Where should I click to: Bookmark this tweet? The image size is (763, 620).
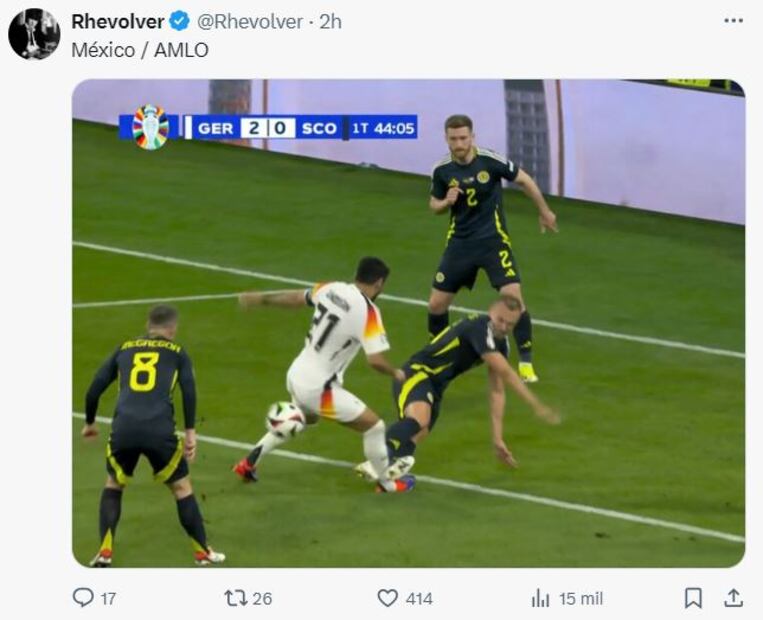693,598
